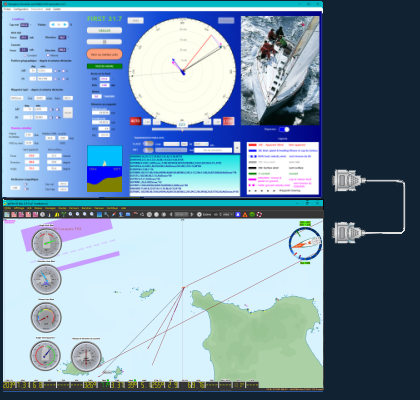The width and height of the screenshot is (420, 400).
Task: Adjust the heading slider below the compass rose
Action: coord(182,129)
